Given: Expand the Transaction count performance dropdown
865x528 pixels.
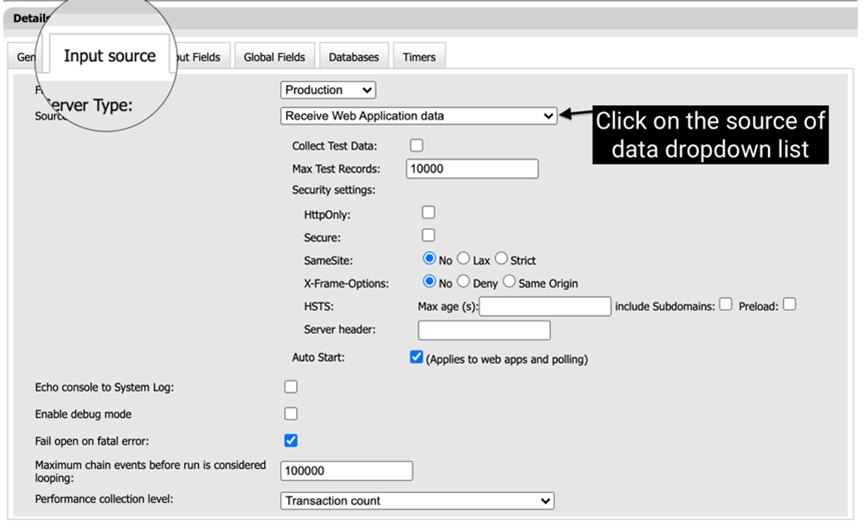Looking at the screenshot, I should pos(417,501).
